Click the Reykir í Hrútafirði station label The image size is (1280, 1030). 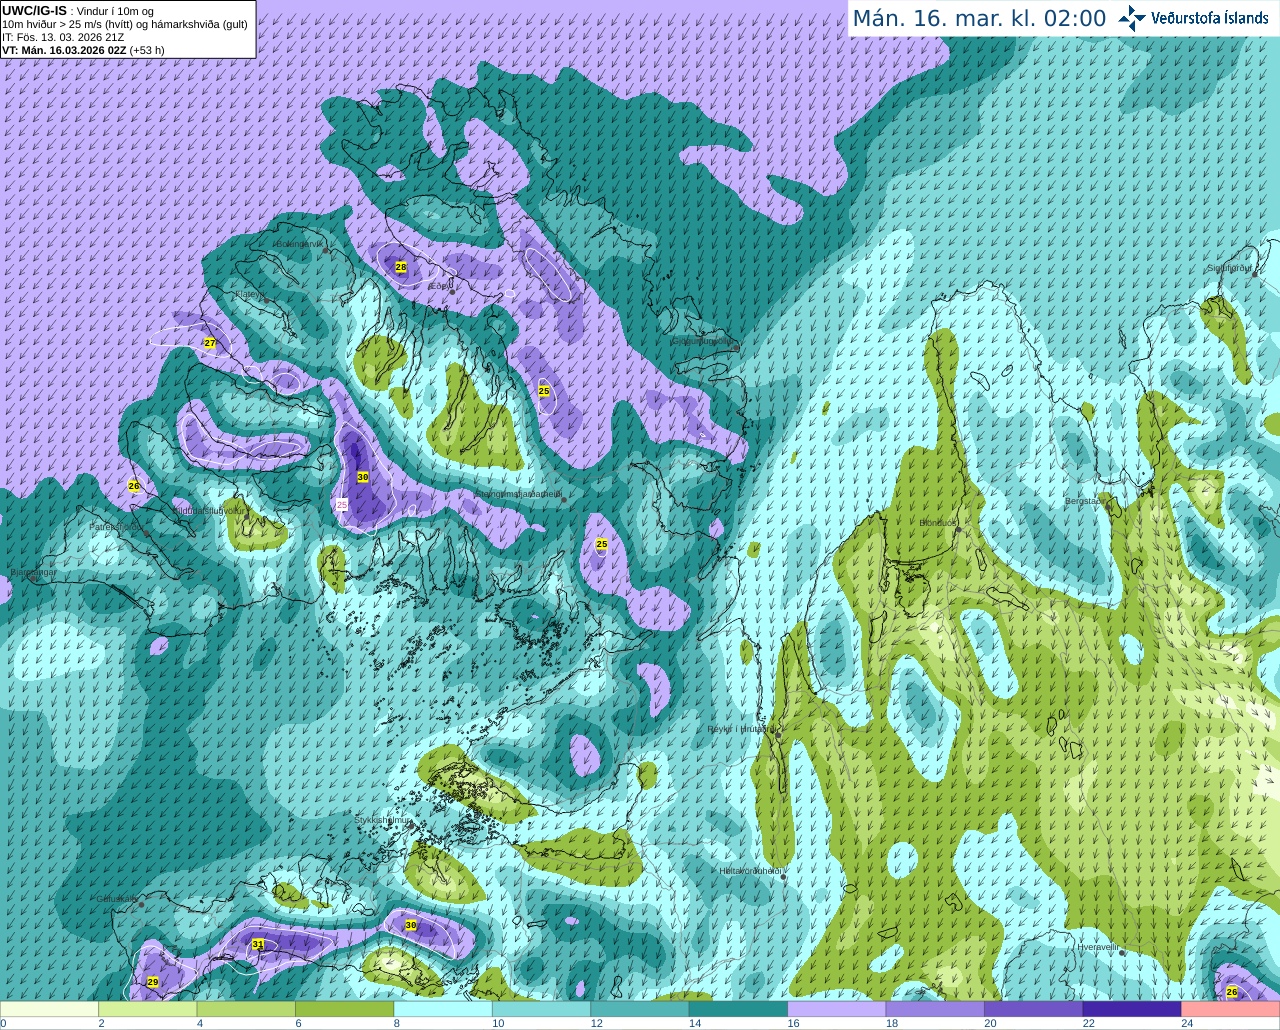coord(741,729)
